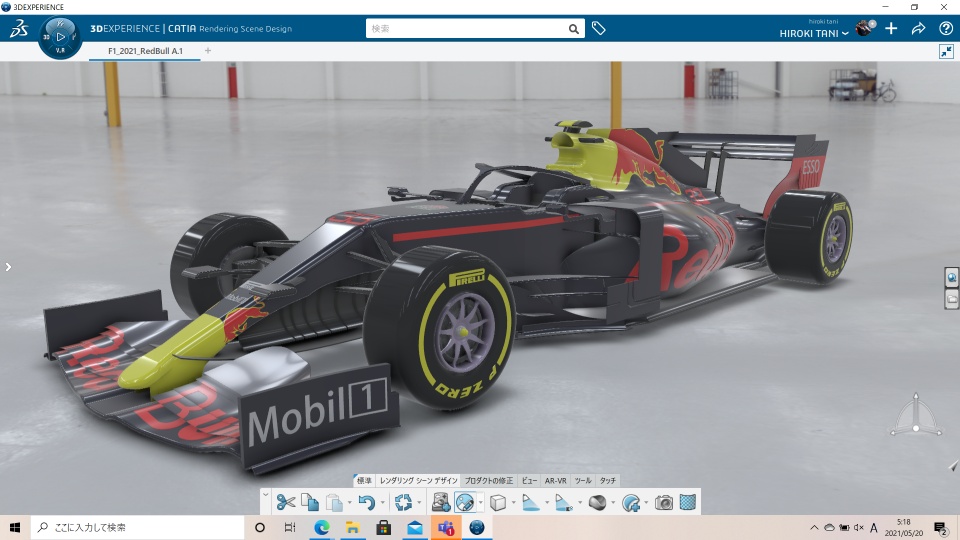This screenshot has width=960, height=540.
Task: Click the upper right-edge panel icon
Action: 951,277
